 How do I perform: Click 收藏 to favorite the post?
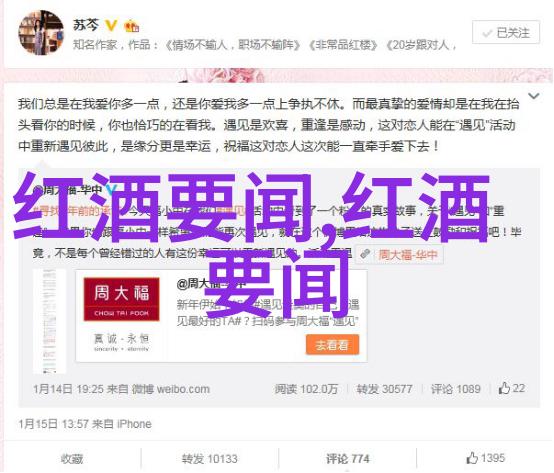[72, 459]
